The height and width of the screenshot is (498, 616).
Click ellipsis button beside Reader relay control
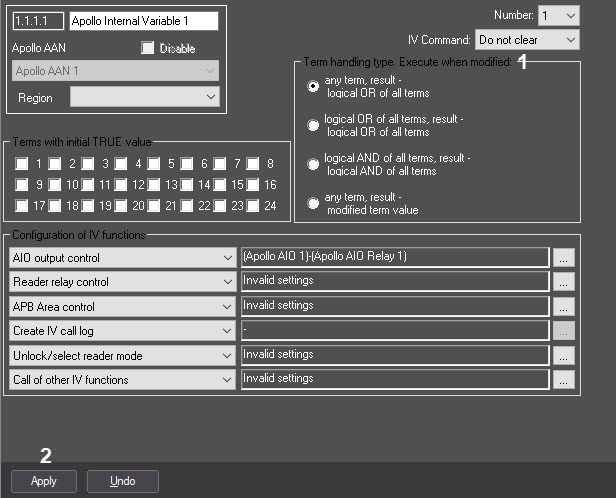[565, 282]
